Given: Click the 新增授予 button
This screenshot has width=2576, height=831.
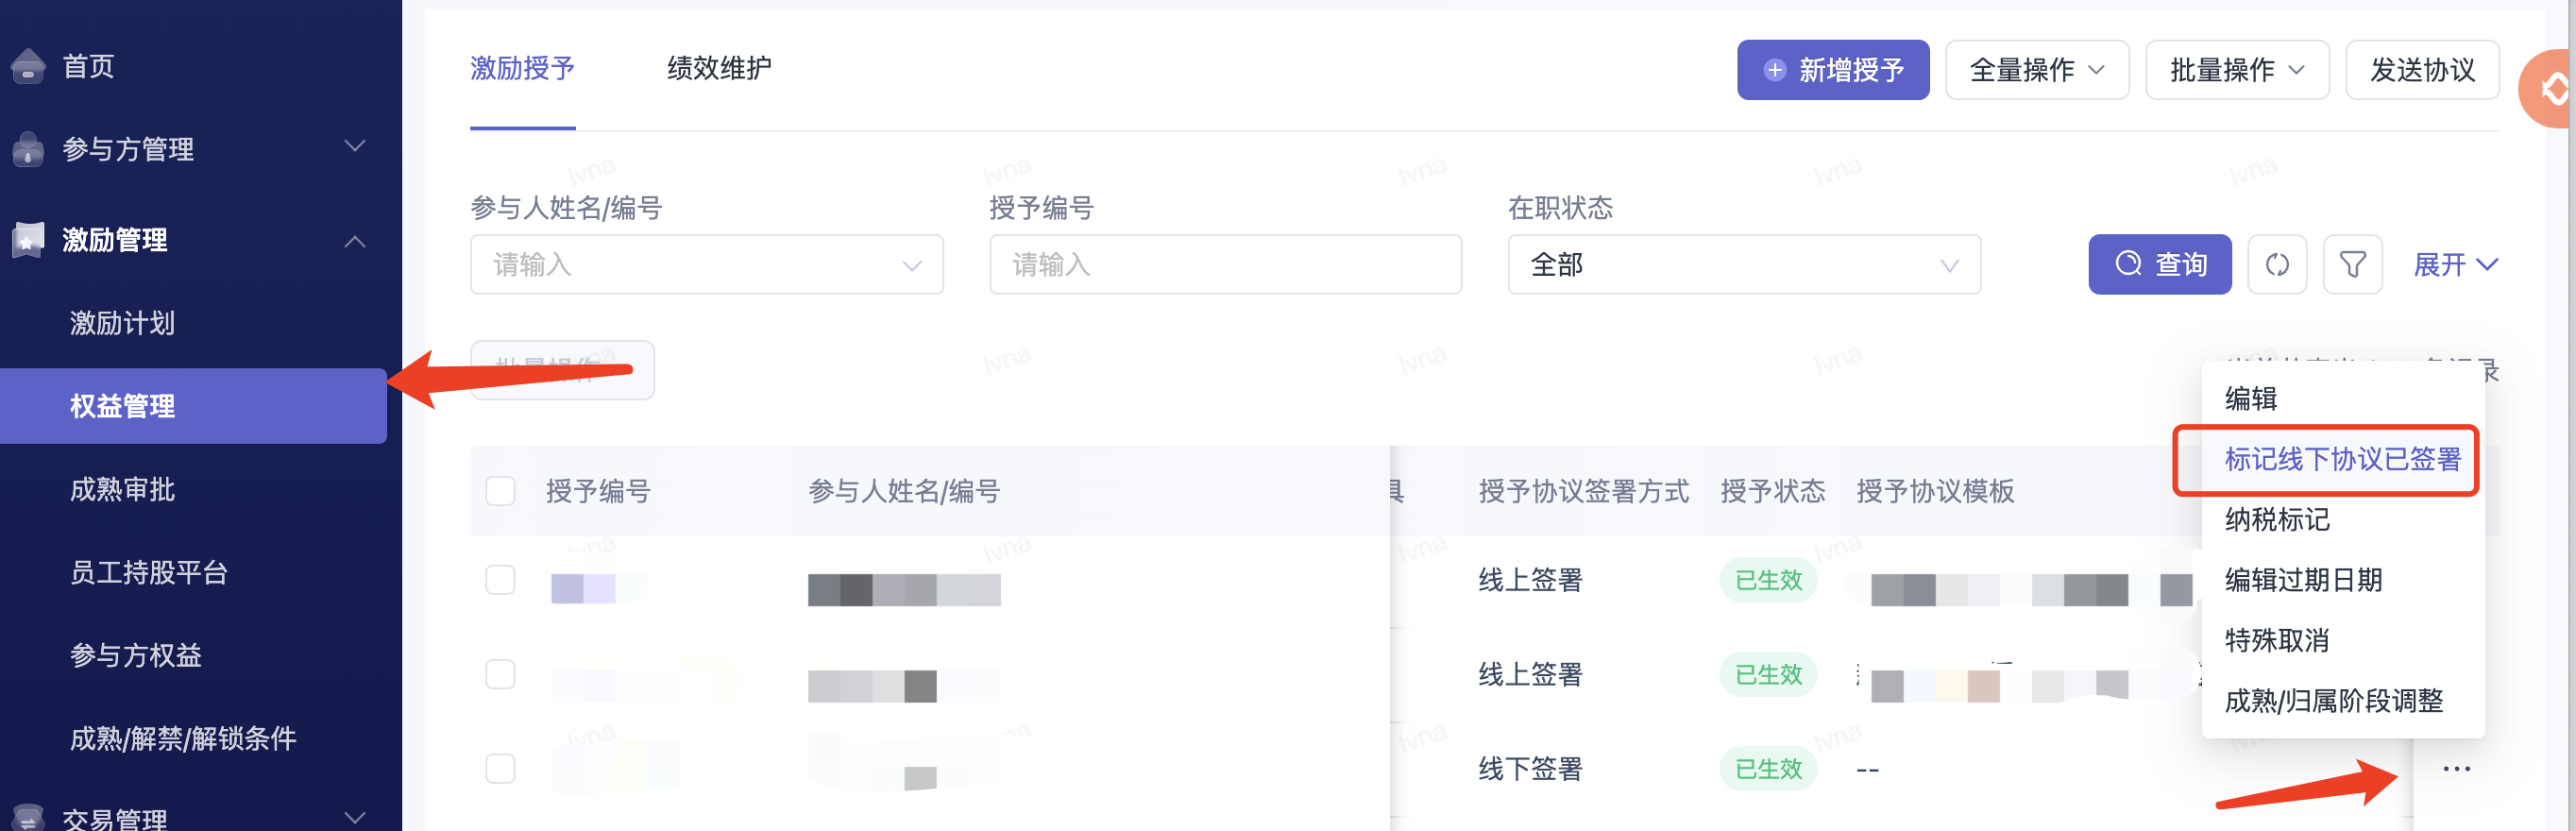Looking at the screenshot, I should 1832,70.
